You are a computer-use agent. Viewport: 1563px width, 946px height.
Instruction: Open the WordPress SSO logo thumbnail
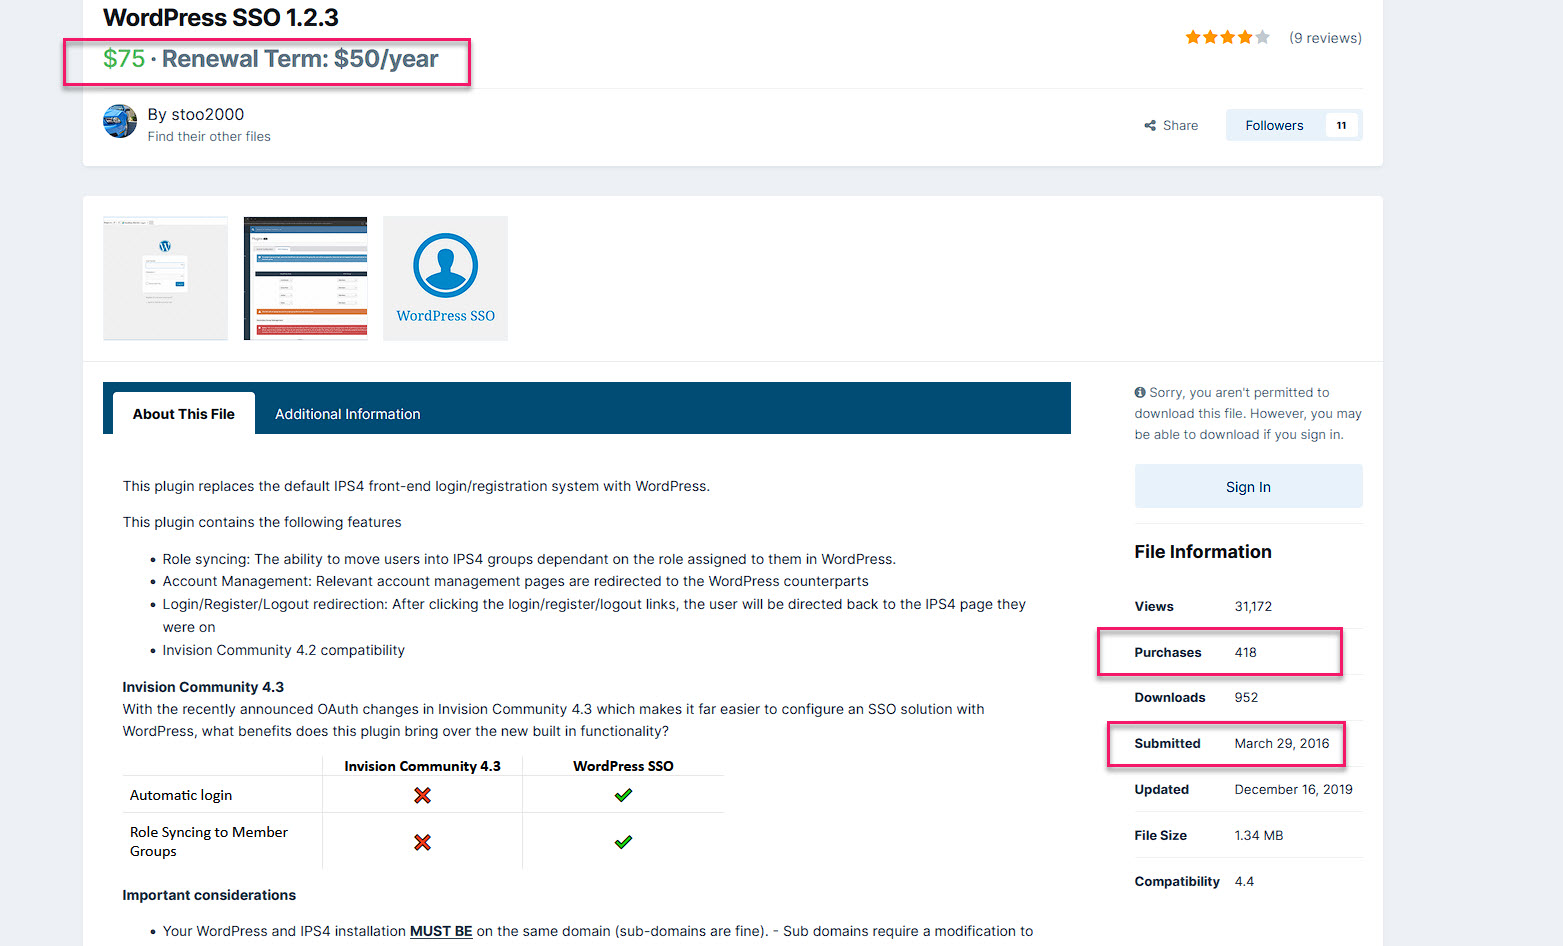(x=445, y=278)
